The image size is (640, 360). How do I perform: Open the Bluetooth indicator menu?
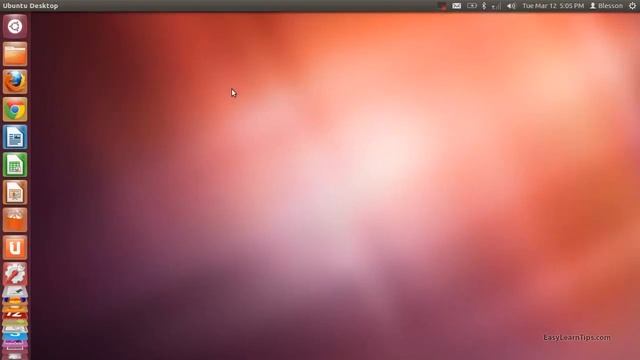point(484,6)
